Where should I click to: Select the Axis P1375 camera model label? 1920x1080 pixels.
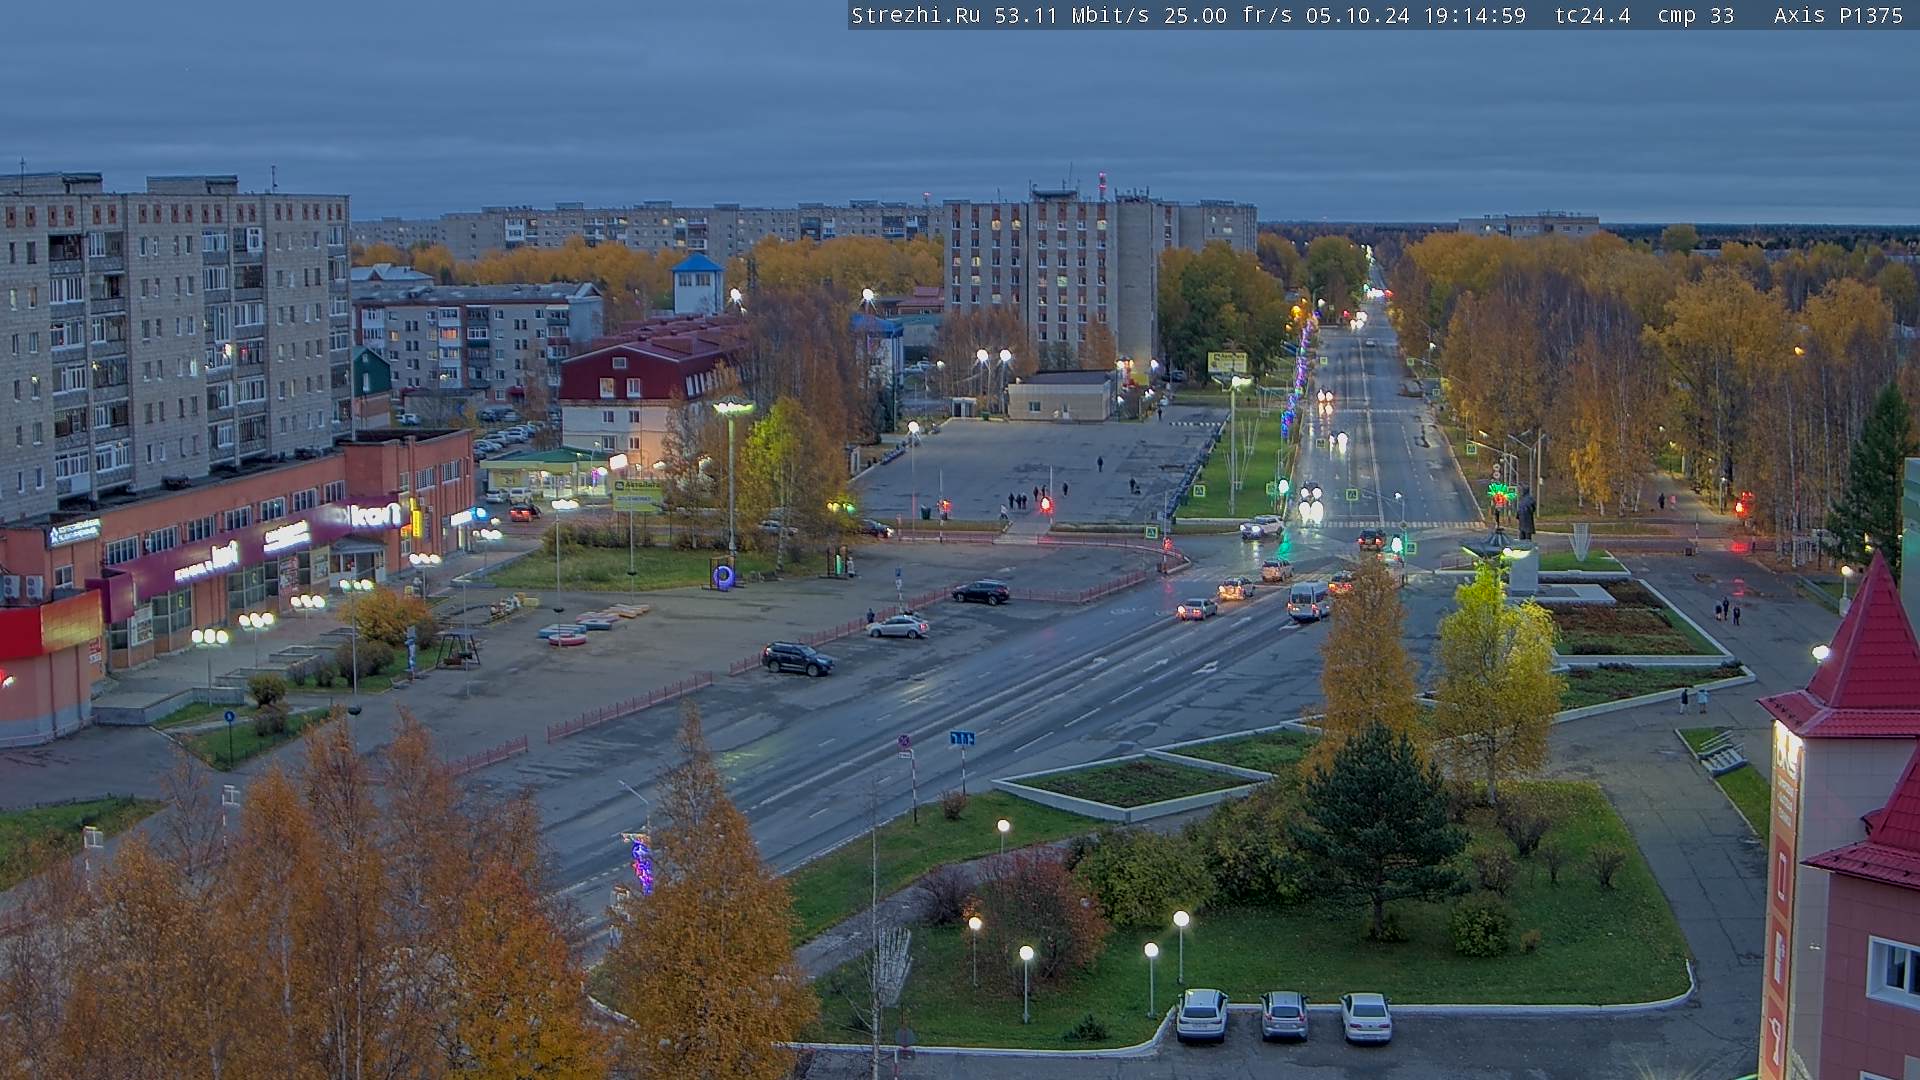(x=1838, y=16)
